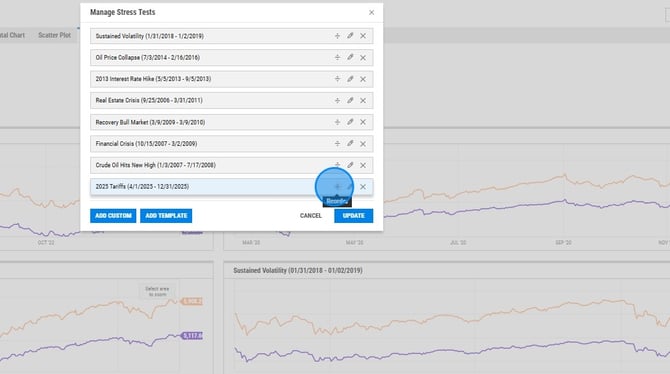Viewport: 670px width, 374px height.
Task: Select the Crude Oil Hits New High row text
Action: tap(156, 165)
